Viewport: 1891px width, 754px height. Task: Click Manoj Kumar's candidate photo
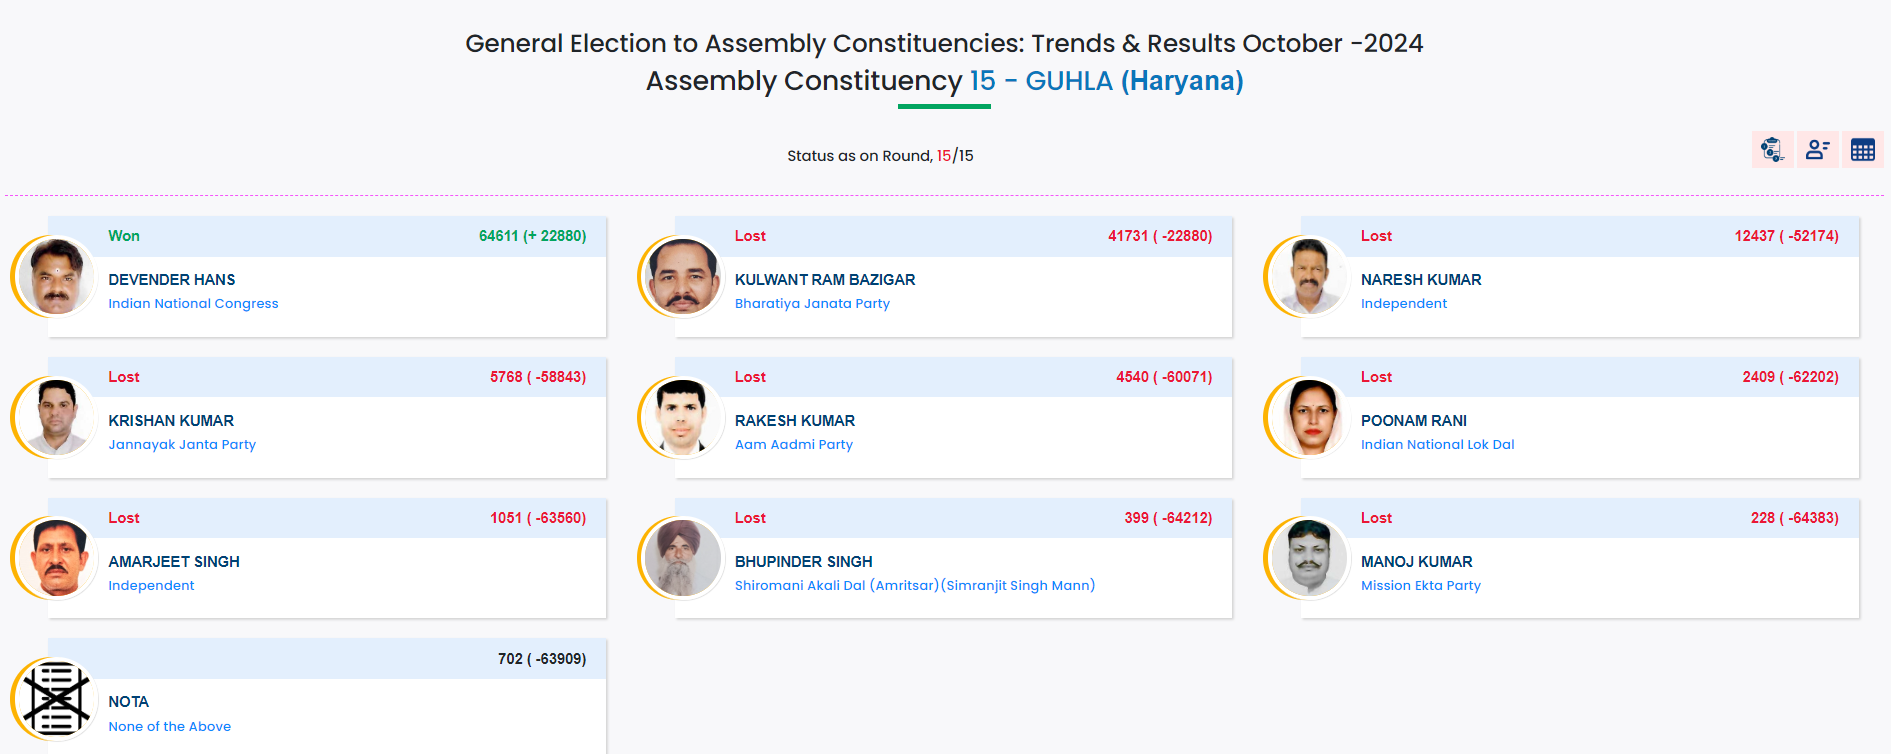tap(1309, 558)
